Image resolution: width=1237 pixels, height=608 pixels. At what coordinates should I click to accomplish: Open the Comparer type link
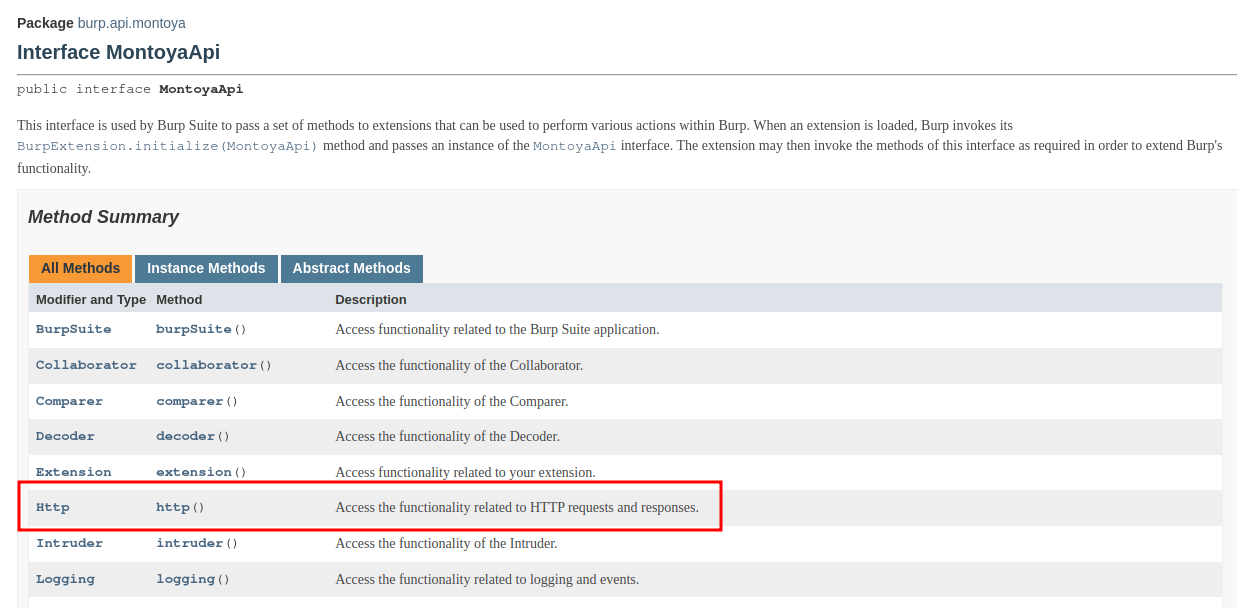69,401
